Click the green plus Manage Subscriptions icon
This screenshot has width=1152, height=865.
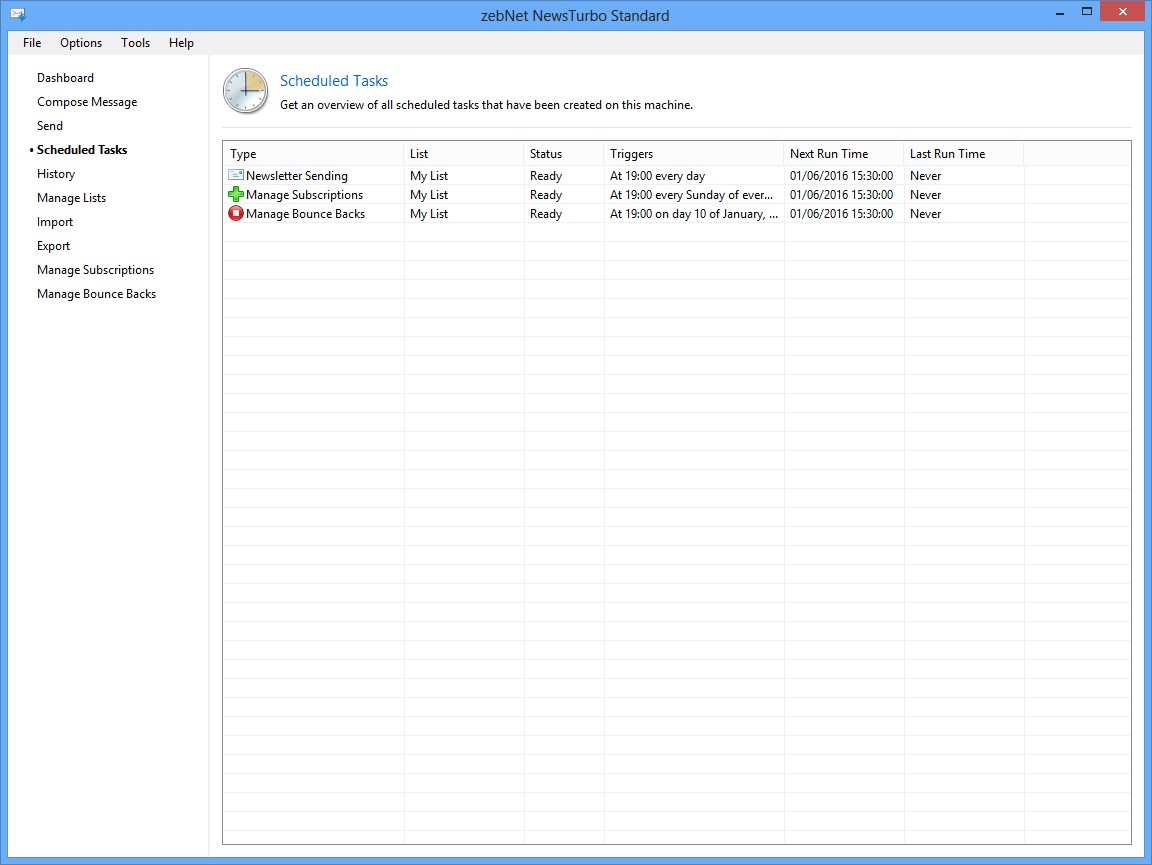(236, 195)
